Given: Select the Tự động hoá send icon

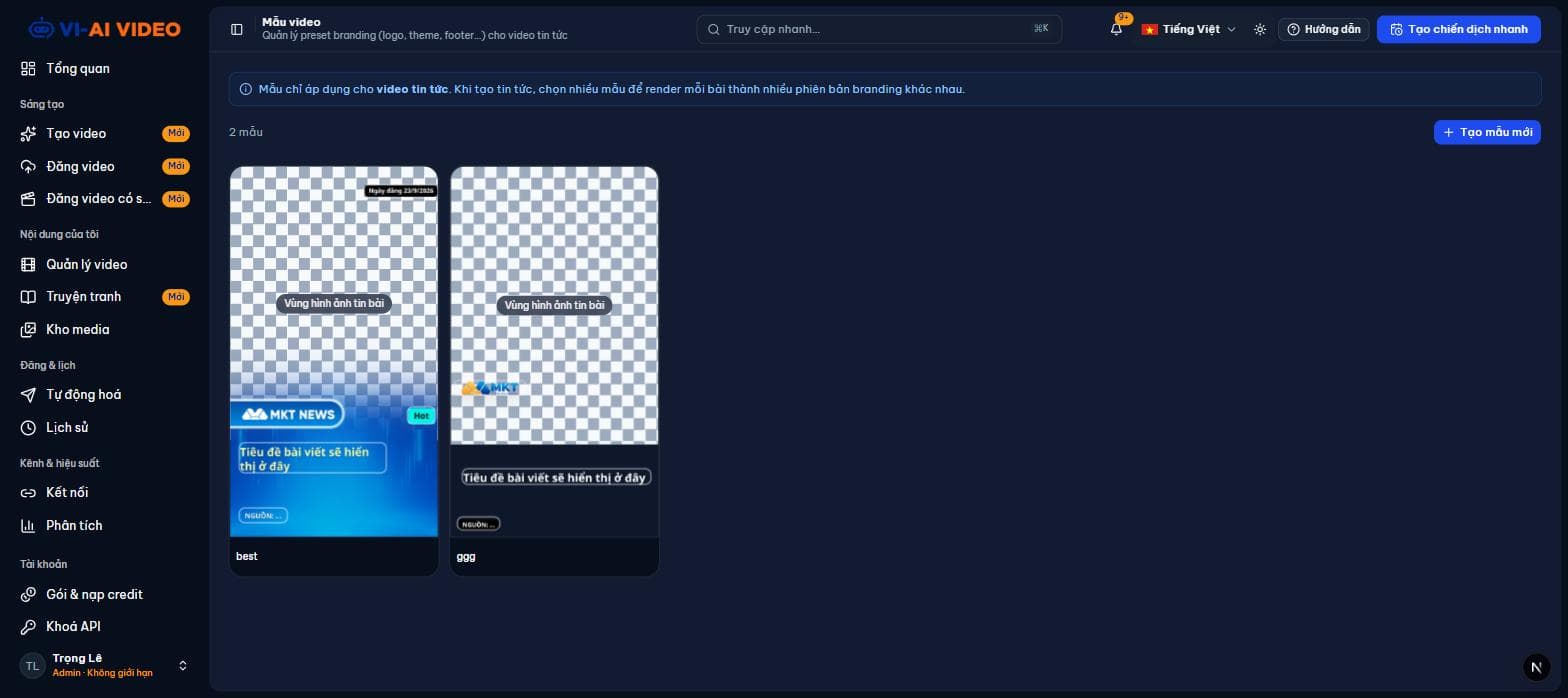Looking at the screenshot, I should point(28,395).
